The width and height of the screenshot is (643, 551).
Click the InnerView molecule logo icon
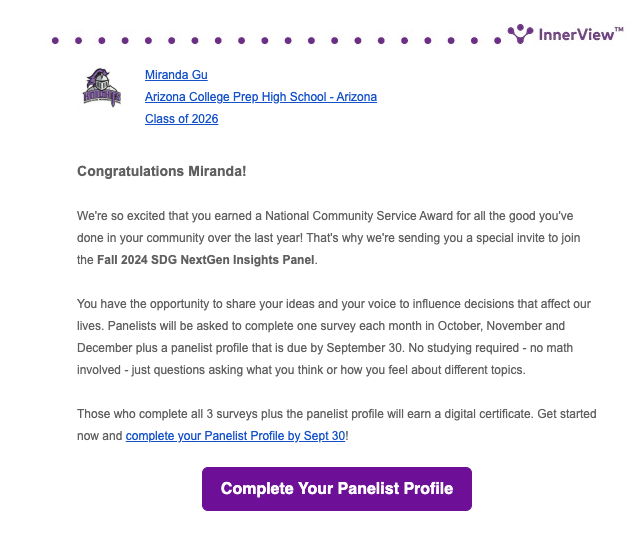coord(521,34)
